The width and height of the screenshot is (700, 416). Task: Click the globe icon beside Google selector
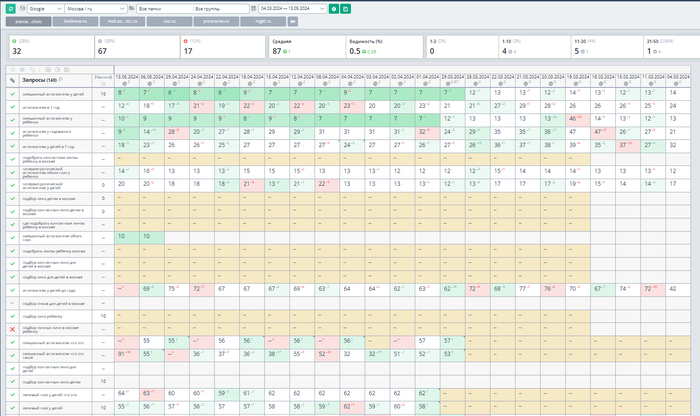click(22, 8)
